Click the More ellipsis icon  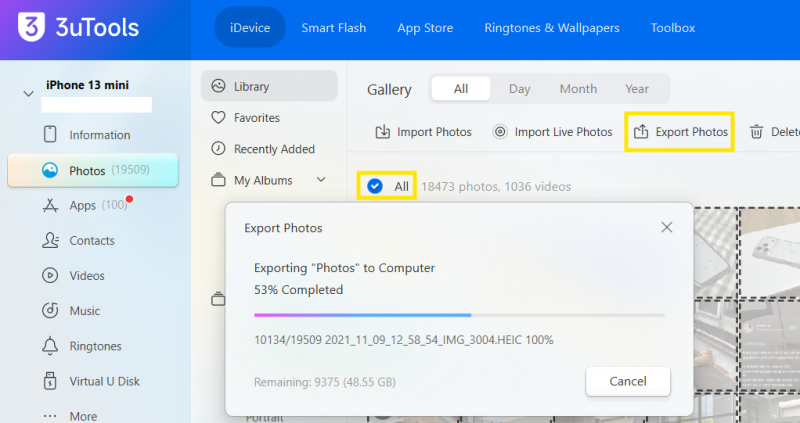(50, 416)
